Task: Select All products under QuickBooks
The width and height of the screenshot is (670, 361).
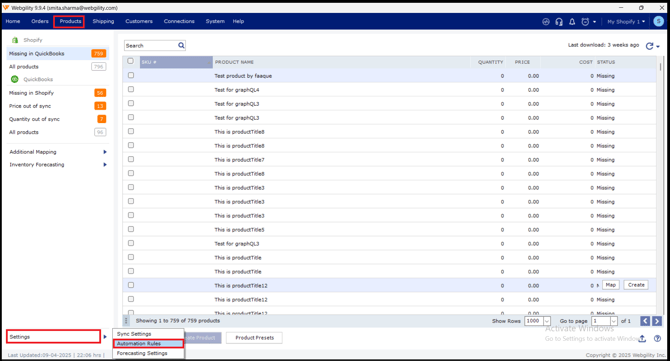Action: pyautogui.click(x=57, y=132)
